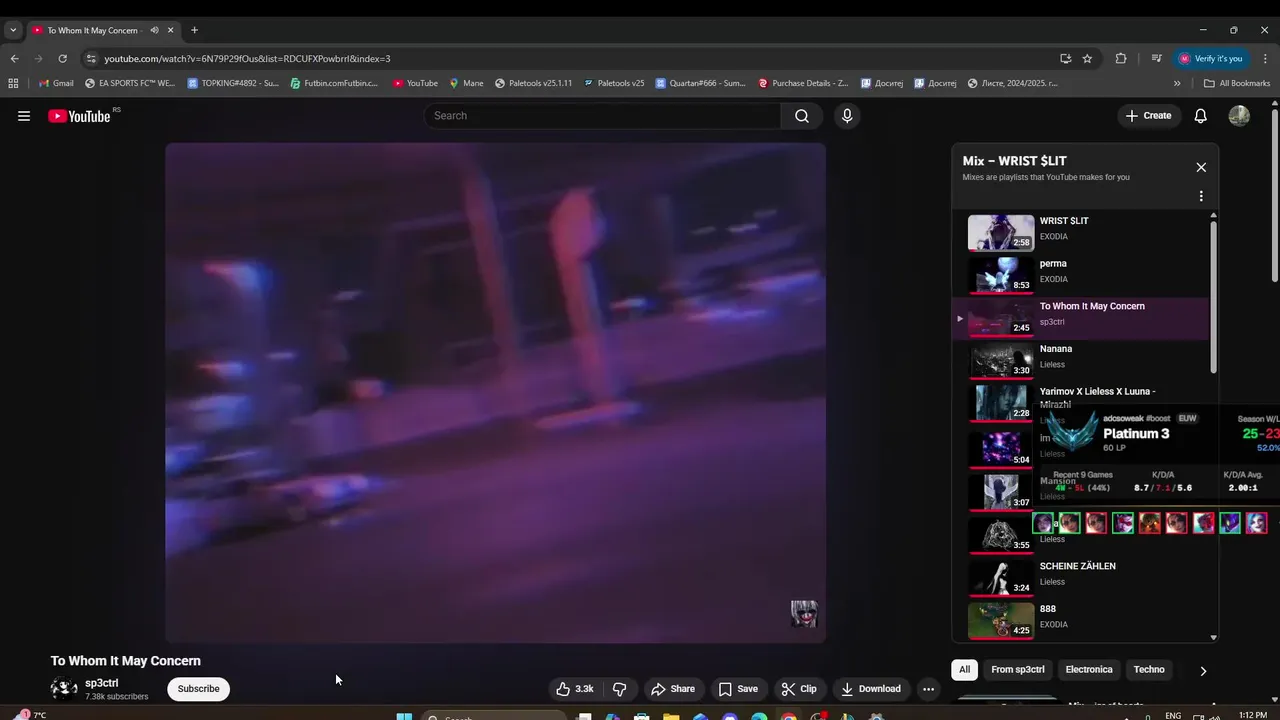
Task: Go to YouTube home via the logo
Action: pyautogui.click(x=80, y=116)
